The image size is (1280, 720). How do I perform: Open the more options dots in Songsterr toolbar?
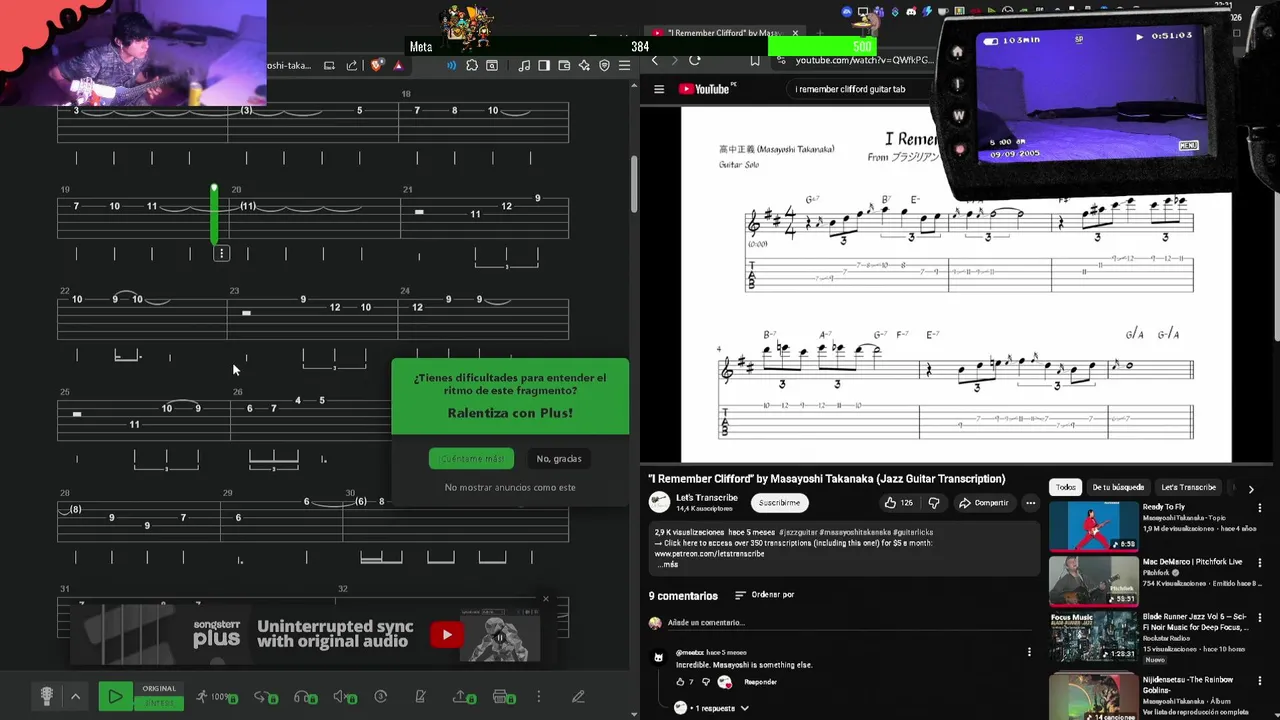point(538,697)
